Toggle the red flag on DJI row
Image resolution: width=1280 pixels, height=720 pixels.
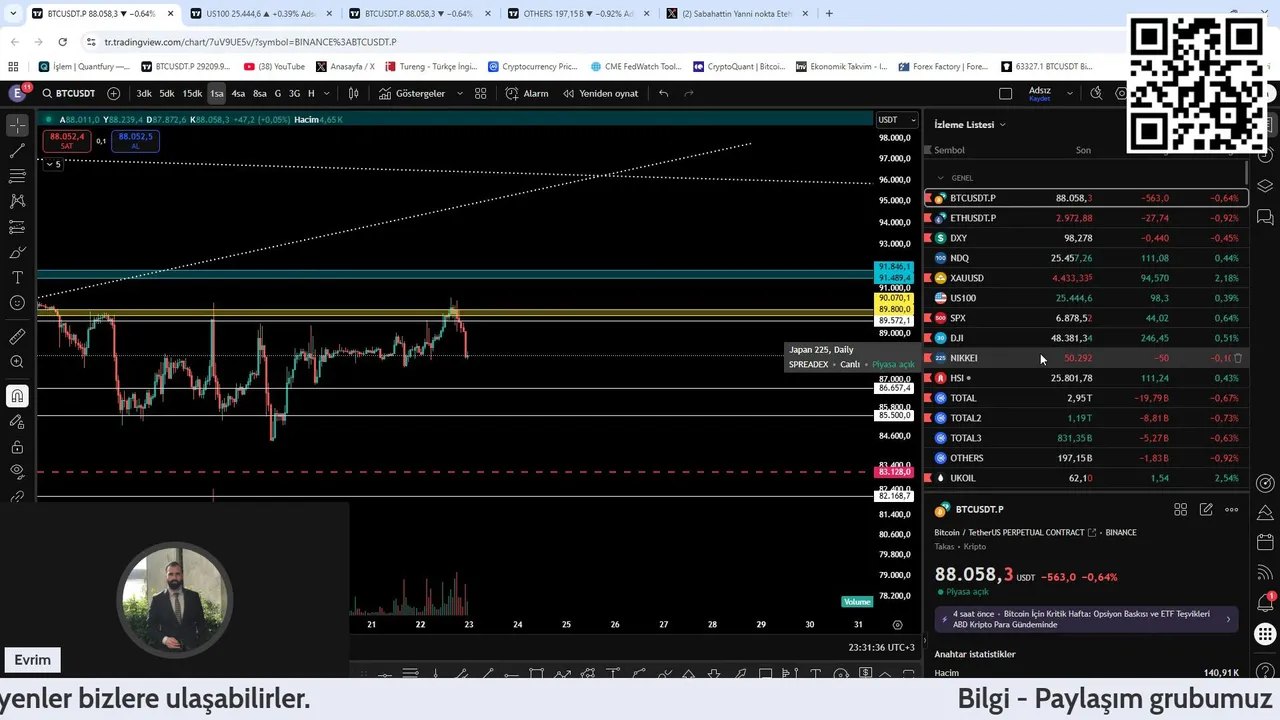tap(928, 338)
